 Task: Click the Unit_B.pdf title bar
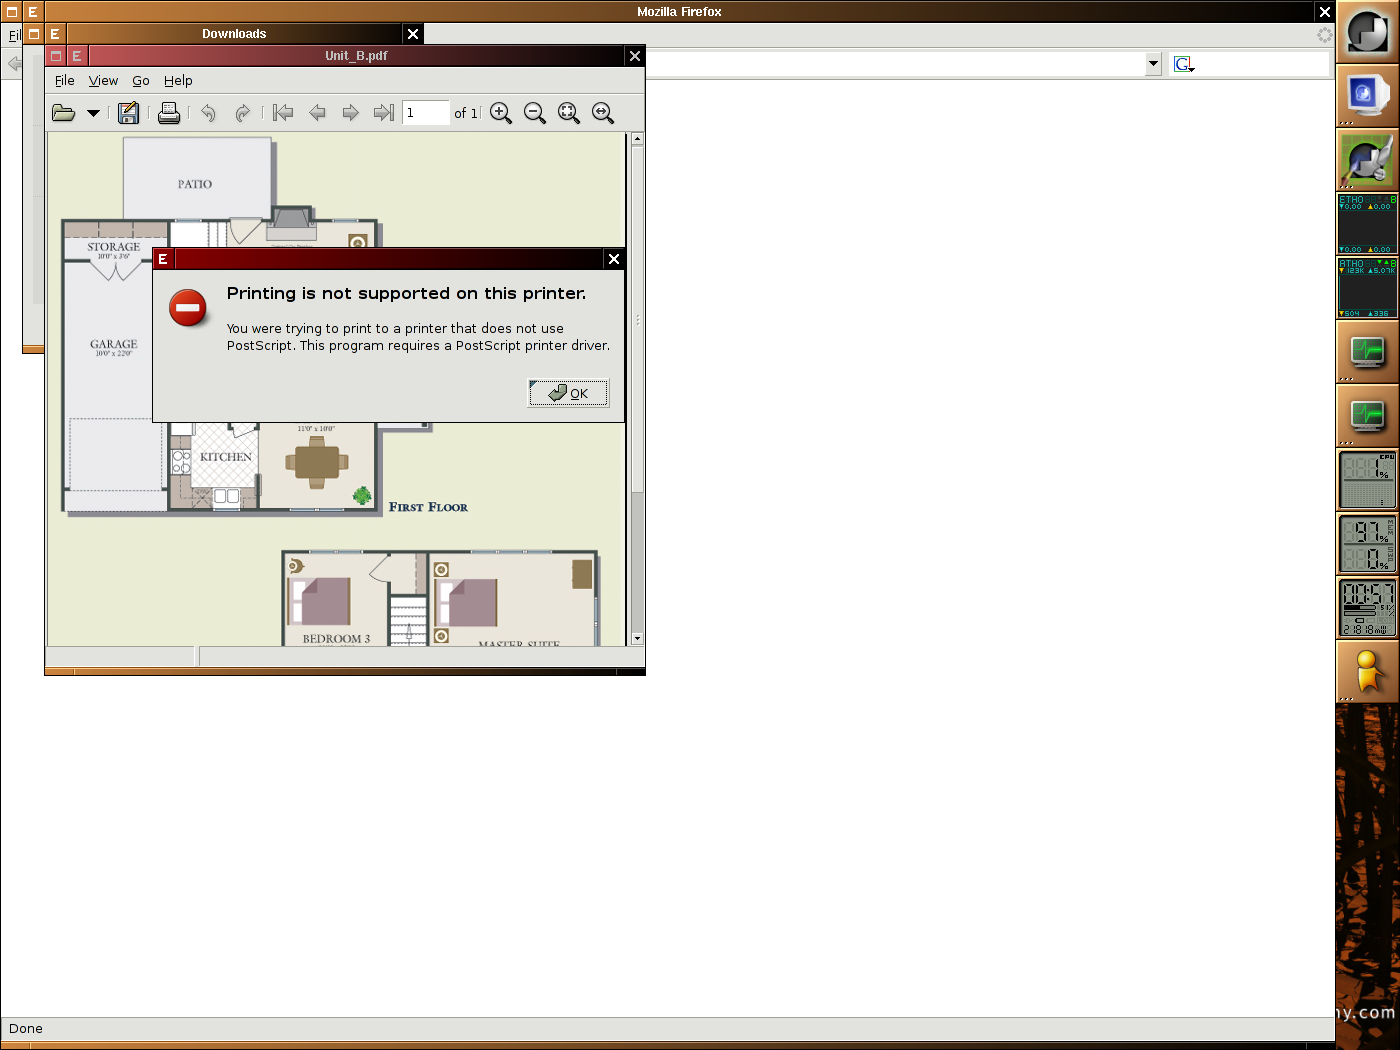click(x=356, y=56)
